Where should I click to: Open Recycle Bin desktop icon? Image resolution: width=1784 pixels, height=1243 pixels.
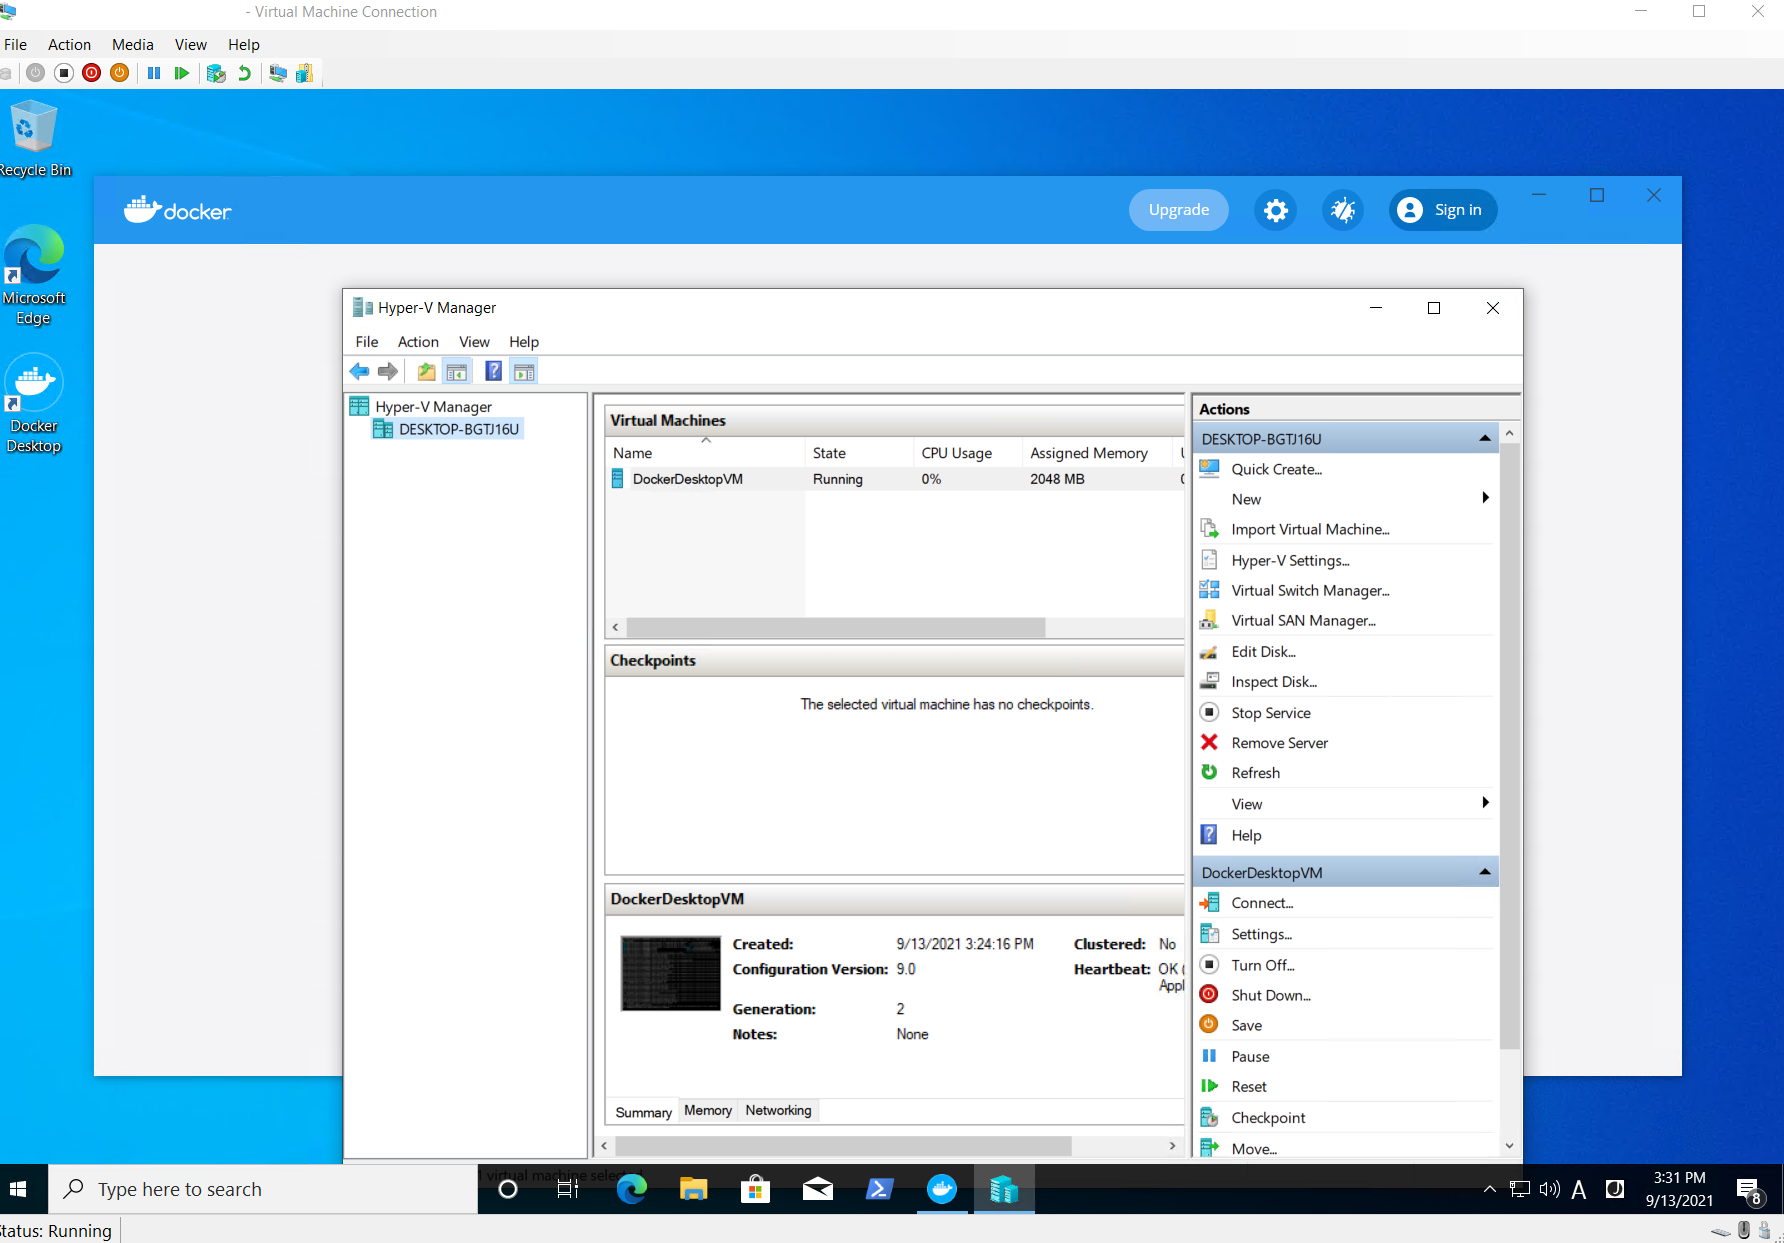(x=34, y=140)
